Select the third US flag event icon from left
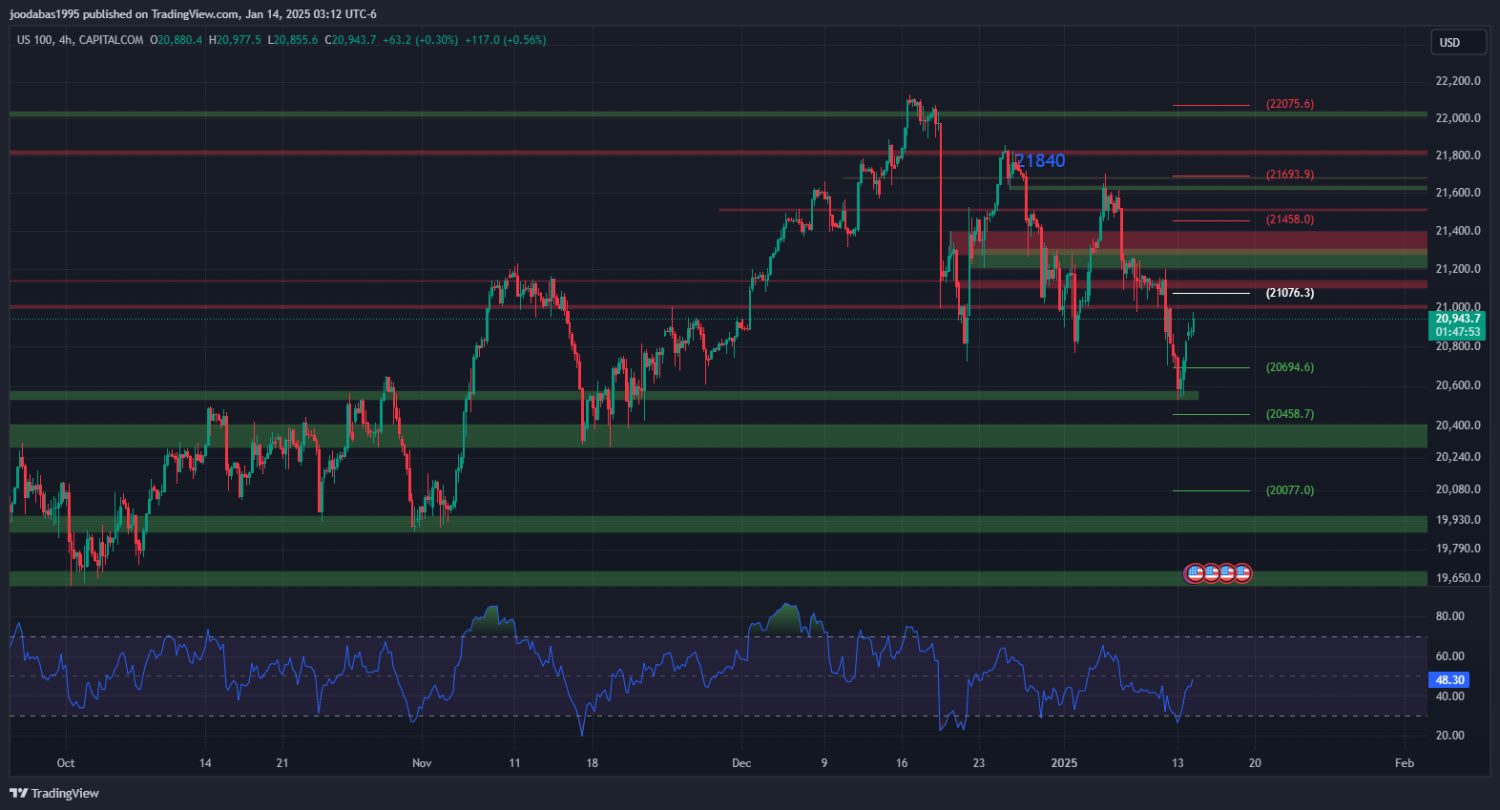Image resolution: width=1500 pixels, height=810 pixels. [x=1226, y=573]
